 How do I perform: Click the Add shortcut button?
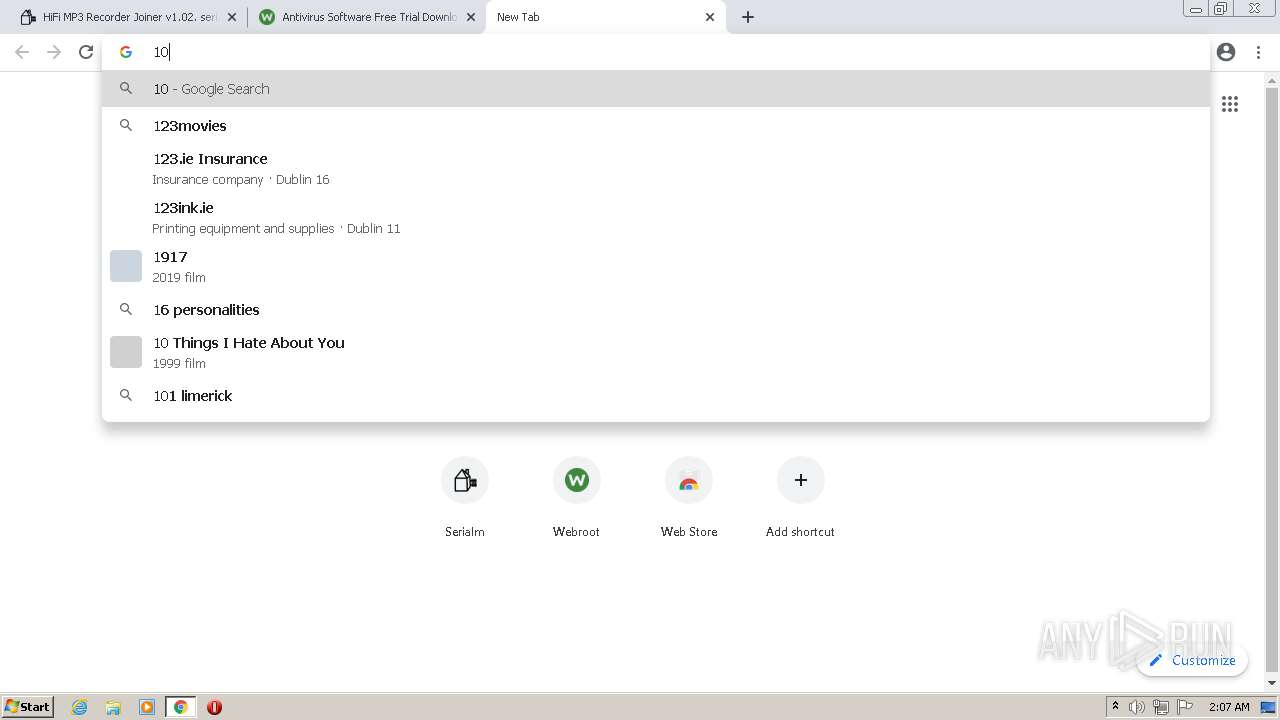click(801, 497)
